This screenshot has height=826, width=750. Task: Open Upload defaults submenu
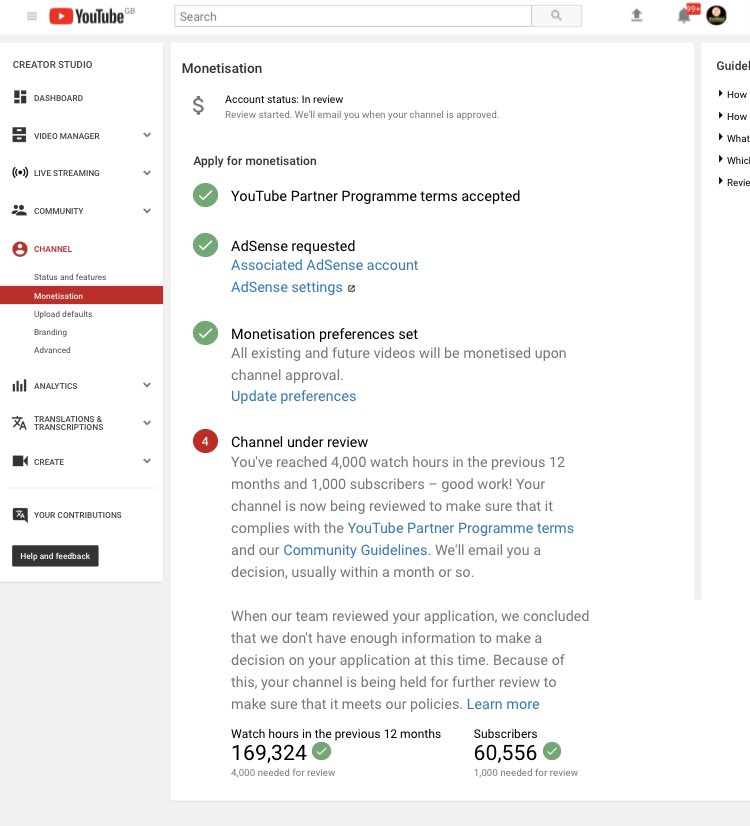[63, 314]
